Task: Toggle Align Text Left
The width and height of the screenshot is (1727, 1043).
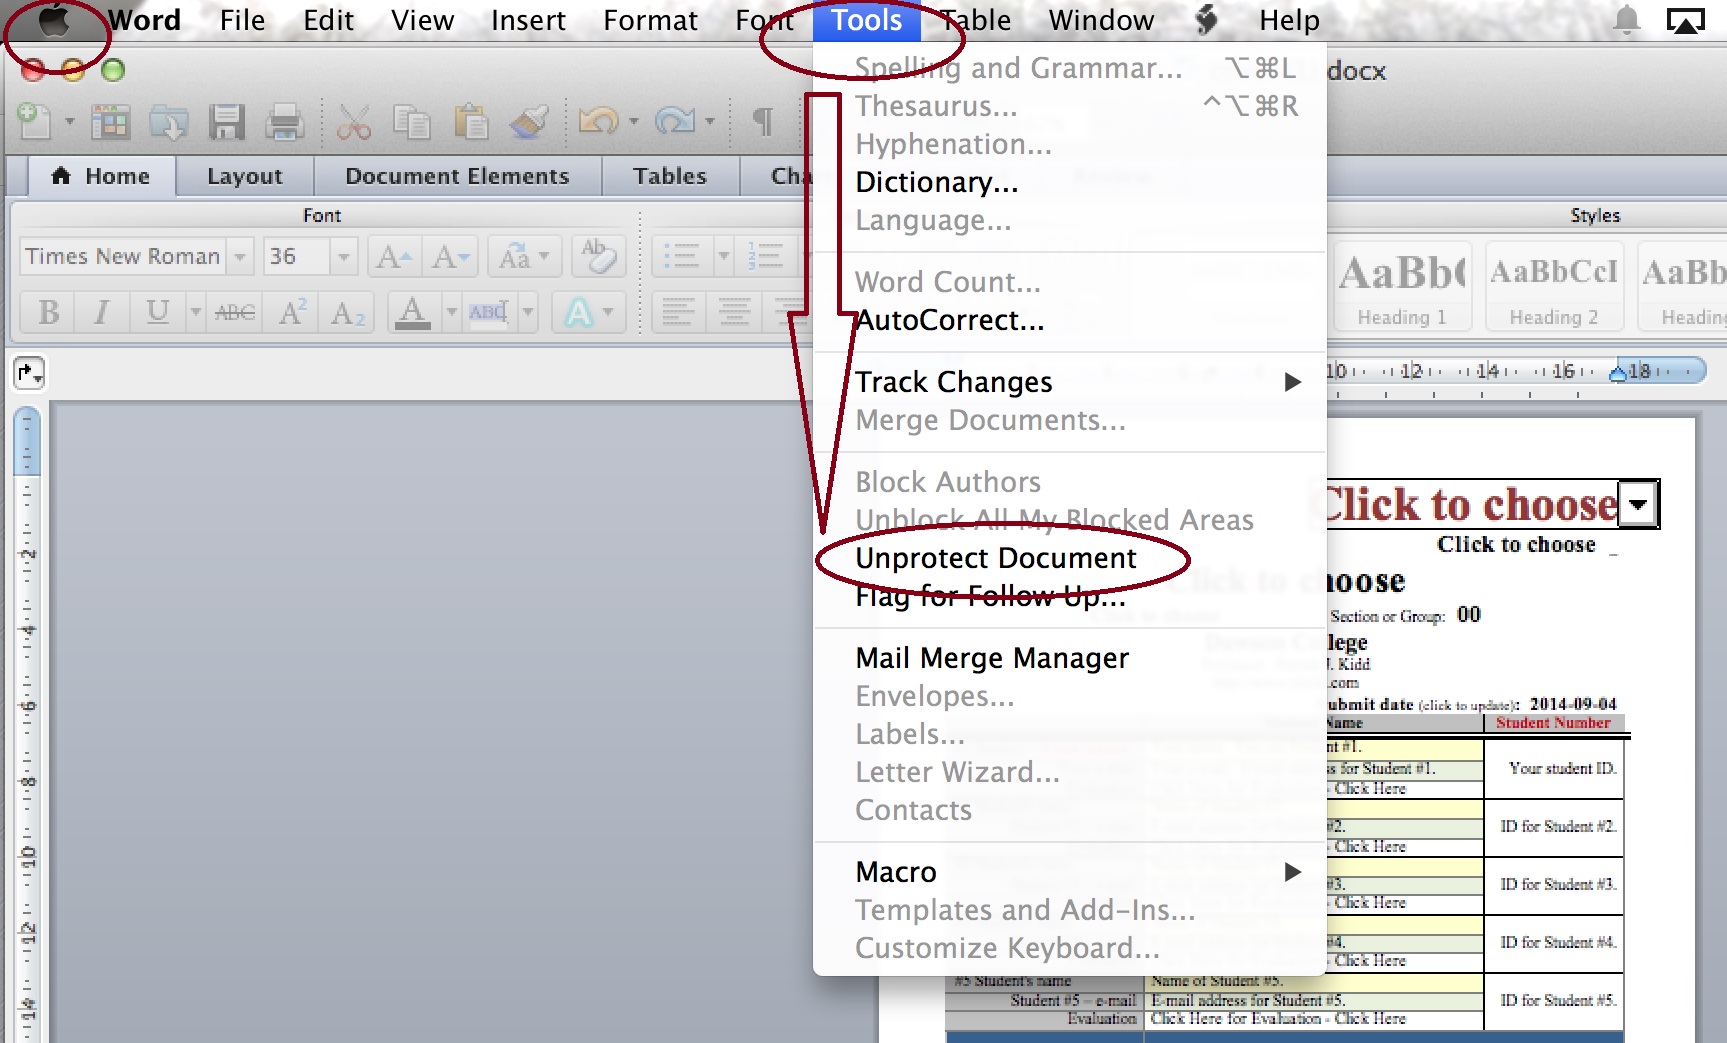Action: (678, 313)
